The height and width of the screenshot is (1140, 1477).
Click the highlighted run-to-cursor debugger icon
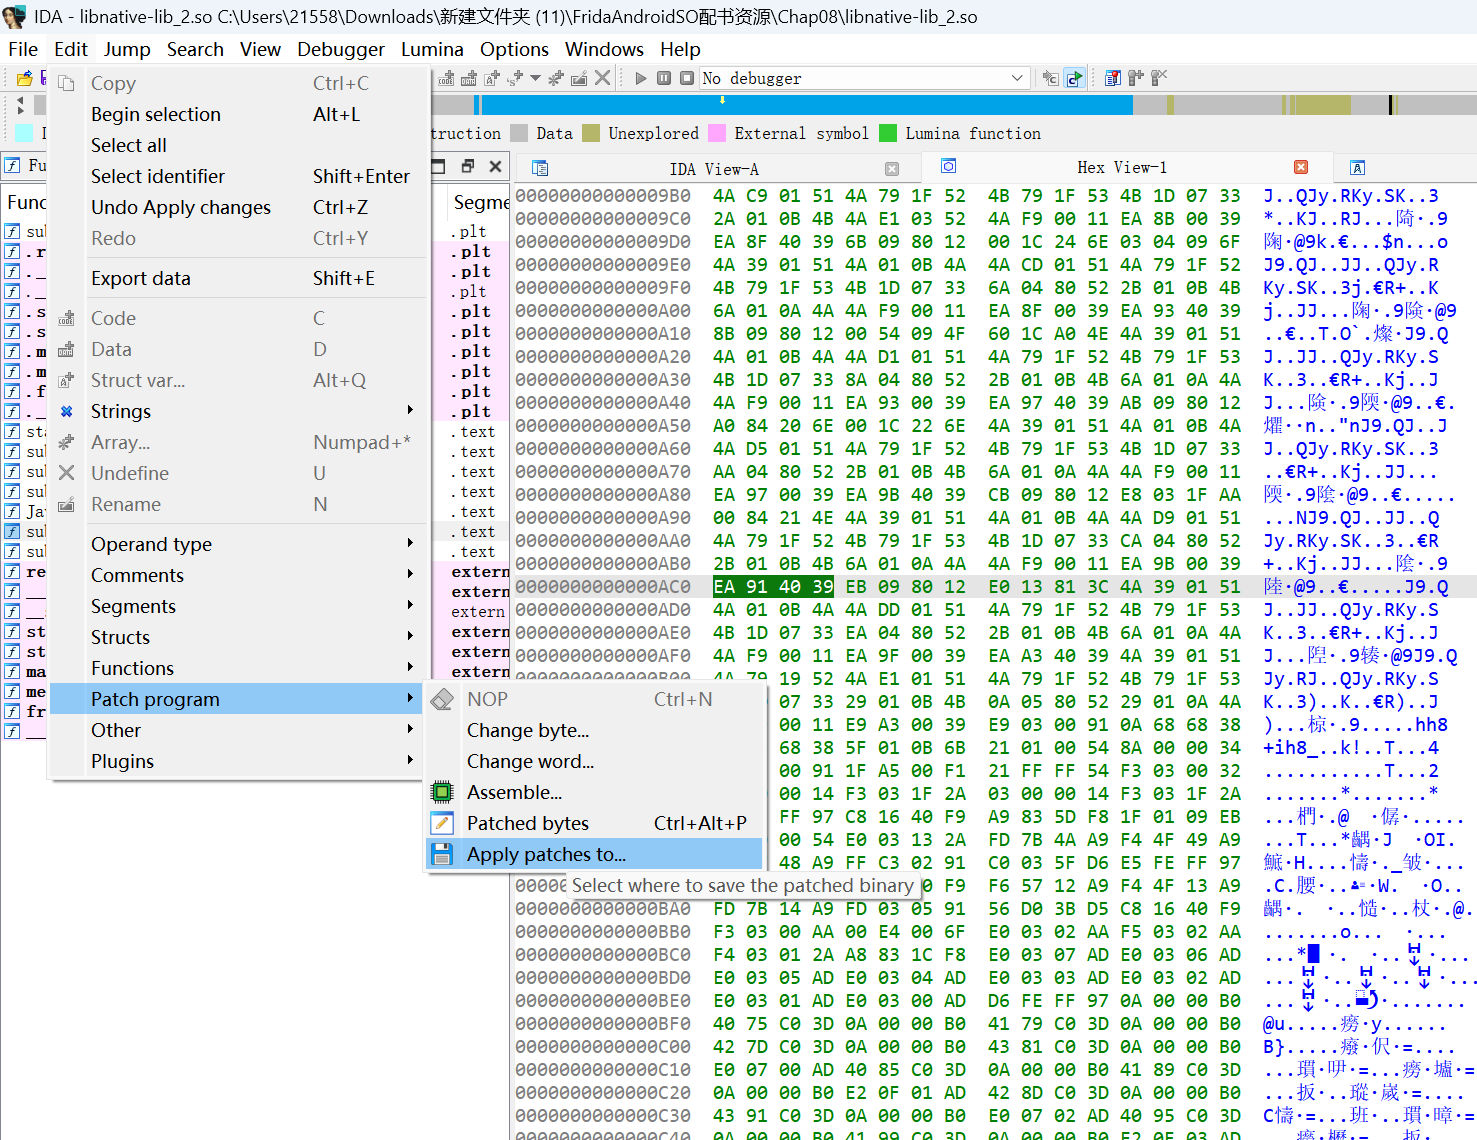coord(1074,78)
